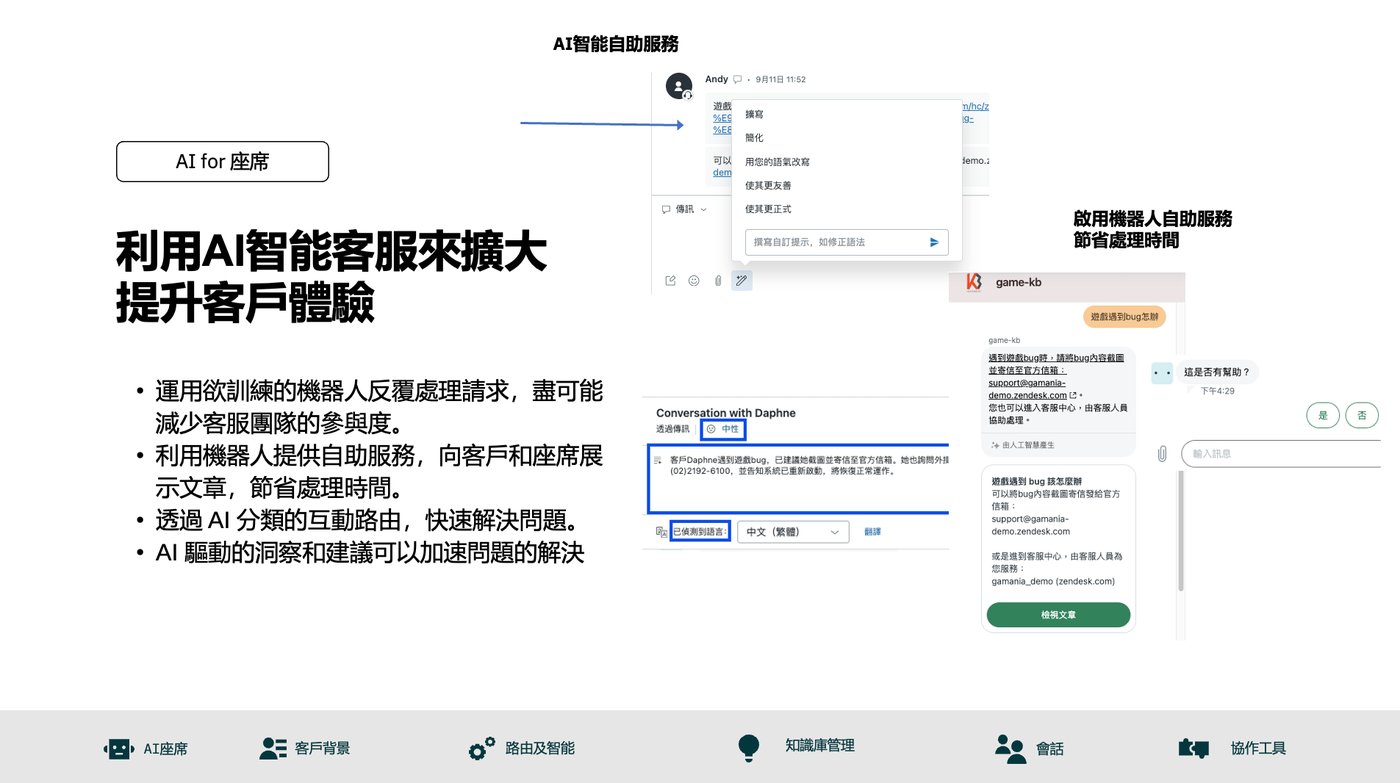Viewport: 1400px width, 783px height.
Task: Click the typing-dots bot avatar
Action: [x=1162, y=373]
